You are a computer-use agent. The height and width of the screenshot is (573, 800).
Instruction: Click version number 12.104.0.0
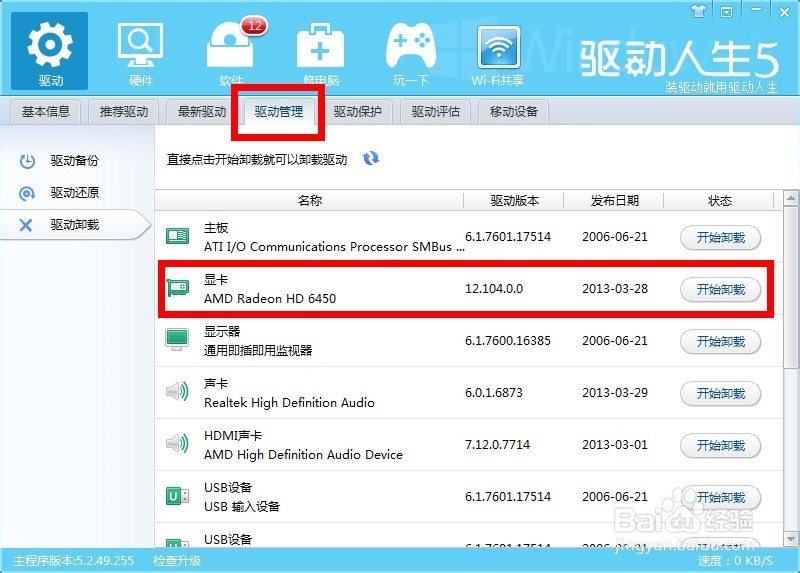point(494,289)
